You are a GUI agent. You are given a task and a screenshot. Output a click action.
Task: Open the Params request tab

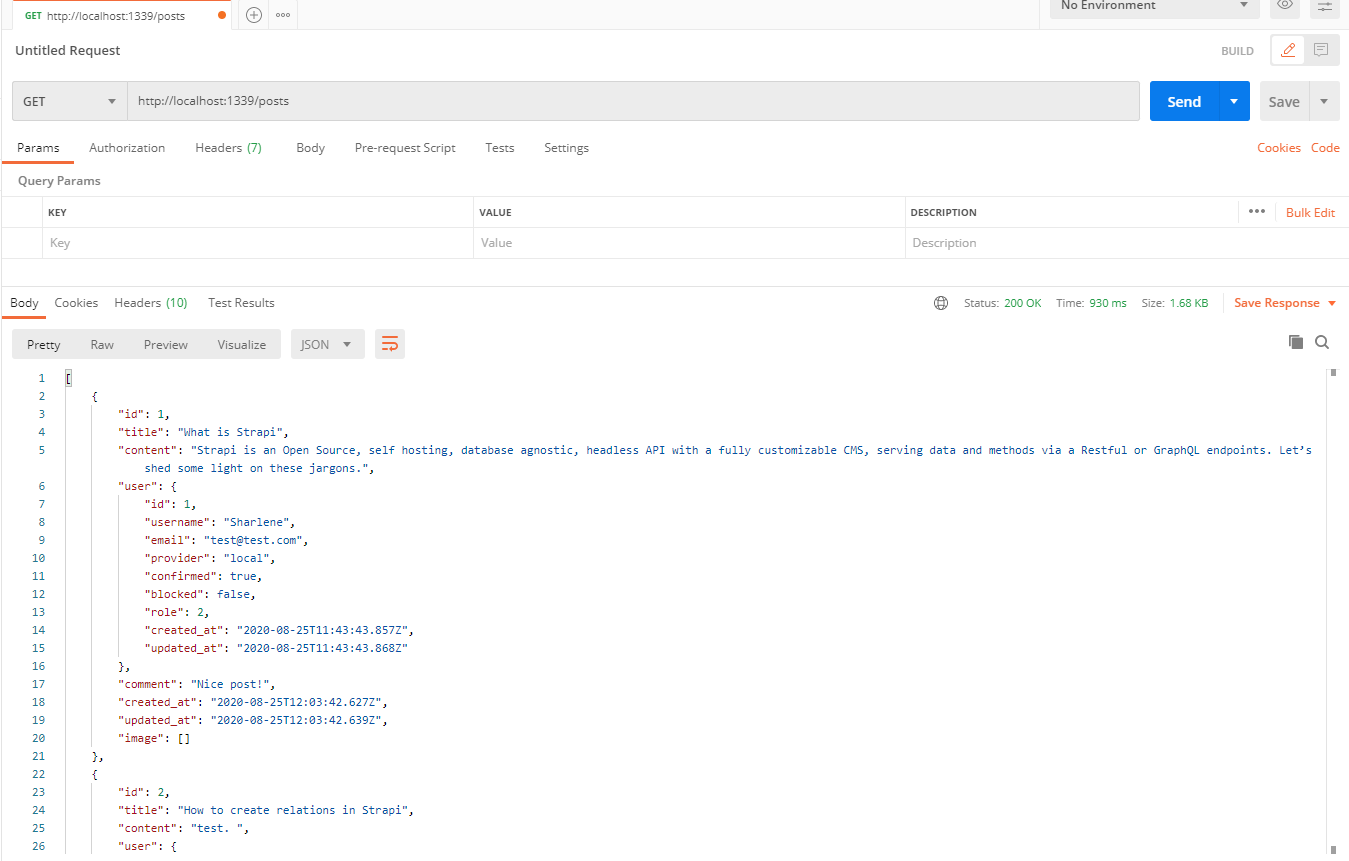(x=38, y=148)
